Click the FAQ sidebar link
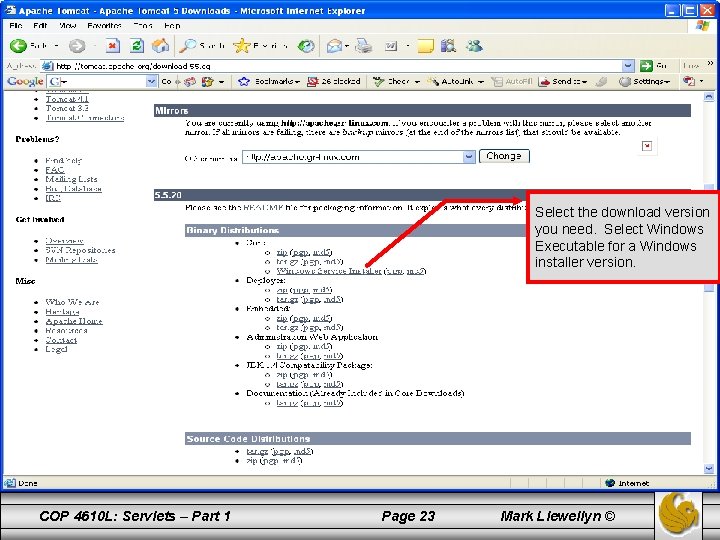The width and height of the screenshot is (720, 540). 55,170
